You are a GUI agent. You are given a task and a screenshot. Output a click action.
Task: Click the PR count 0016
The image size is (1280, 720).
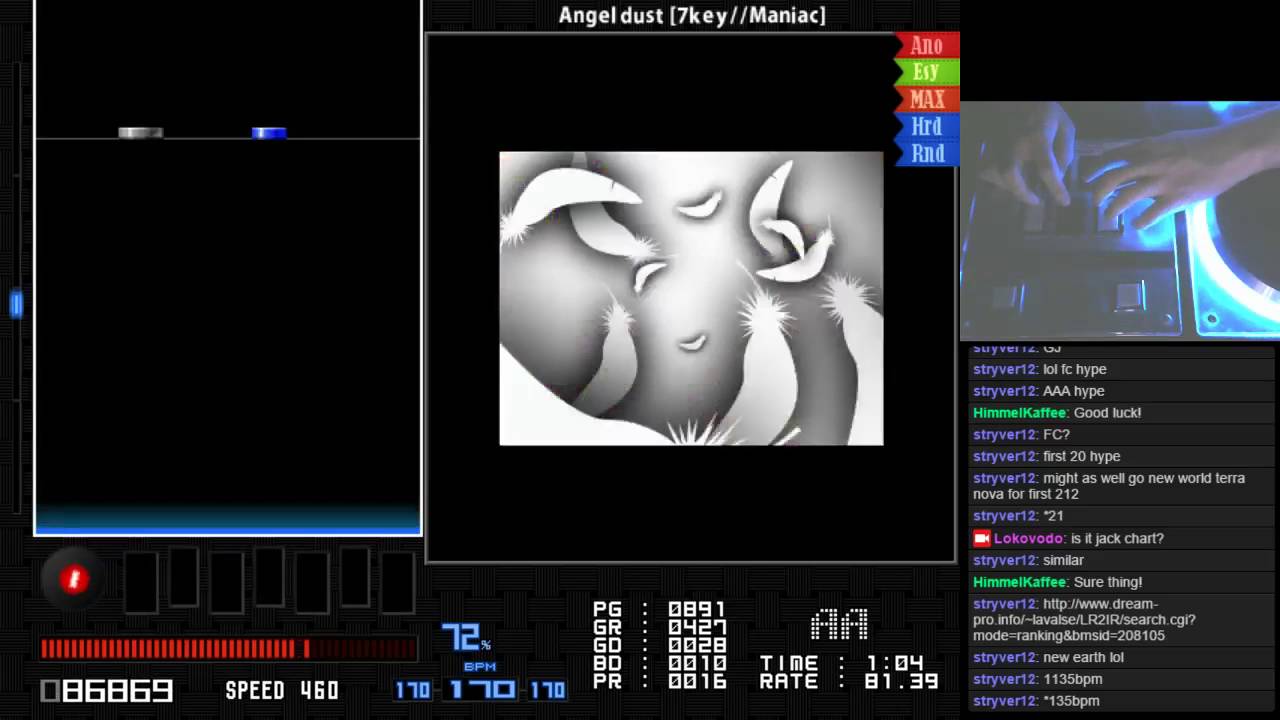[697, 681]
